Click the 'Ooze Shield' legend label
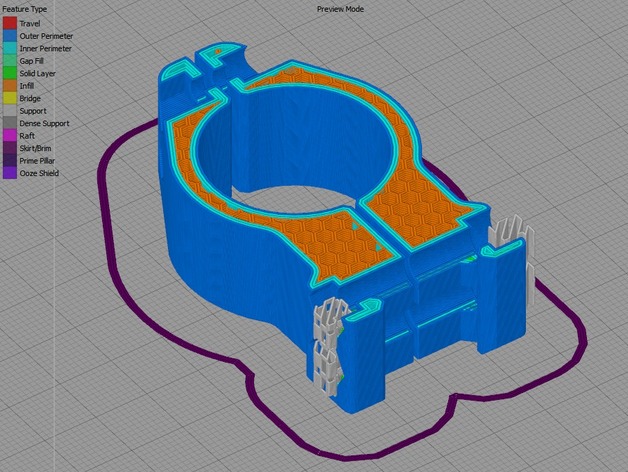This screenshot has height=472, width=628. [39, 173]
